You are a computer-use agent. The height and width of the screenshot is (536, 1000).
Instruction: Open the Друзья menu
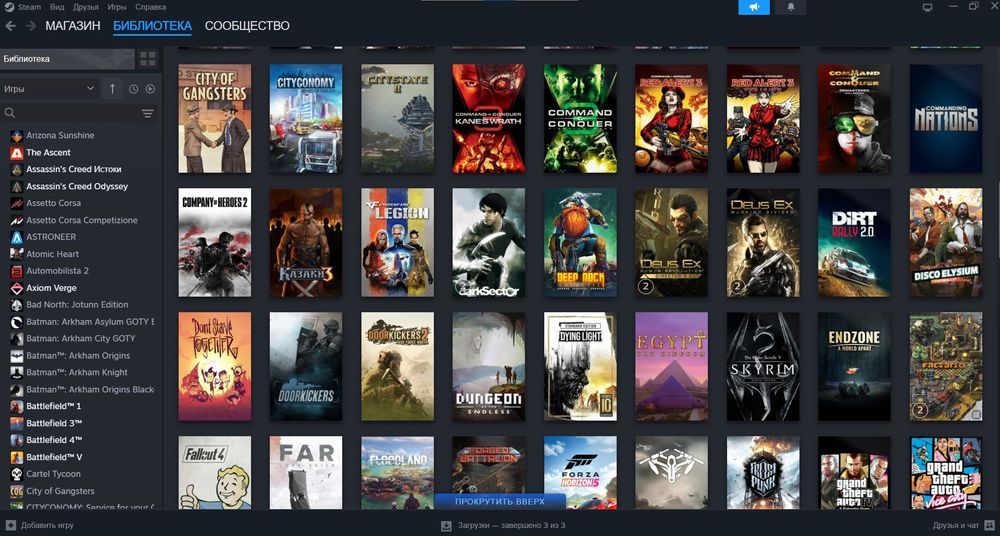coord(85,7)
